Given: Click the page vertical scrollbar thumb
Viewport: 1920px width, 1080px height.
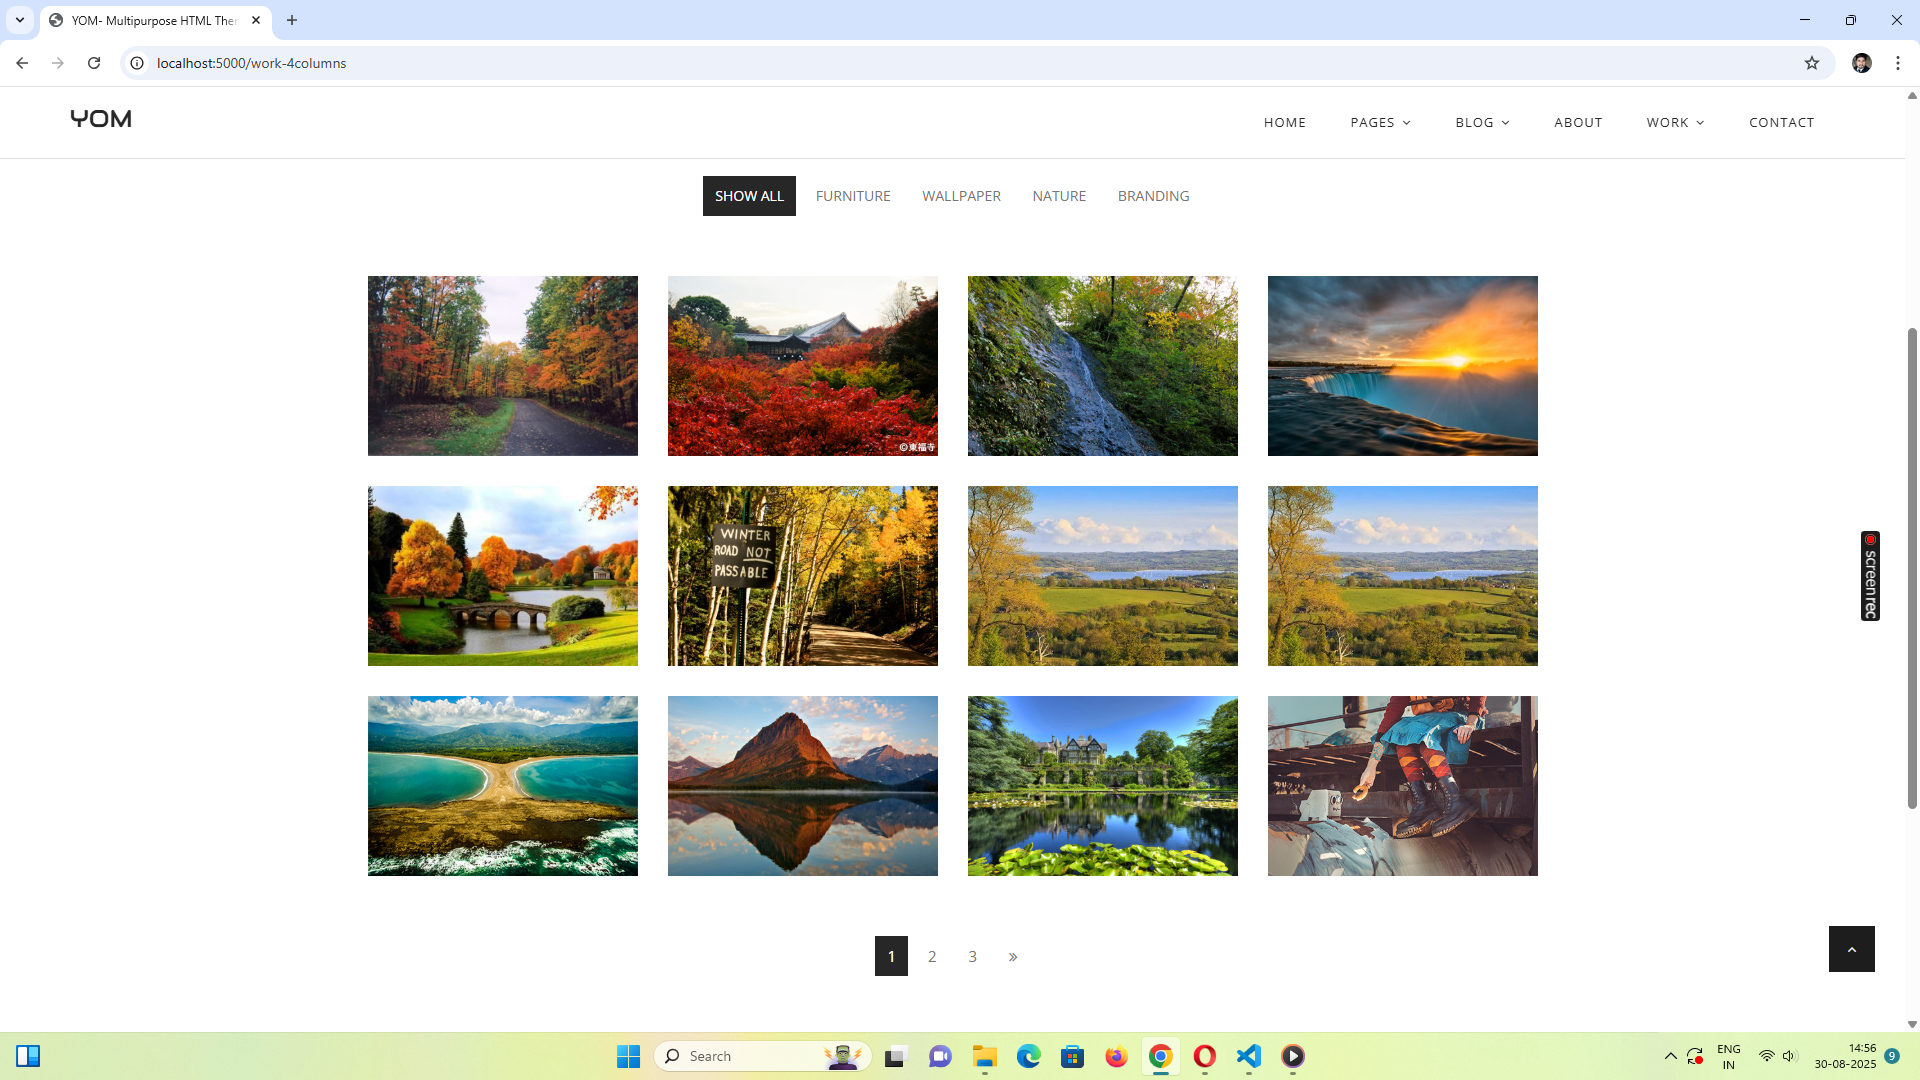Looking at the screenshot, I should [x=1912, y=568].
